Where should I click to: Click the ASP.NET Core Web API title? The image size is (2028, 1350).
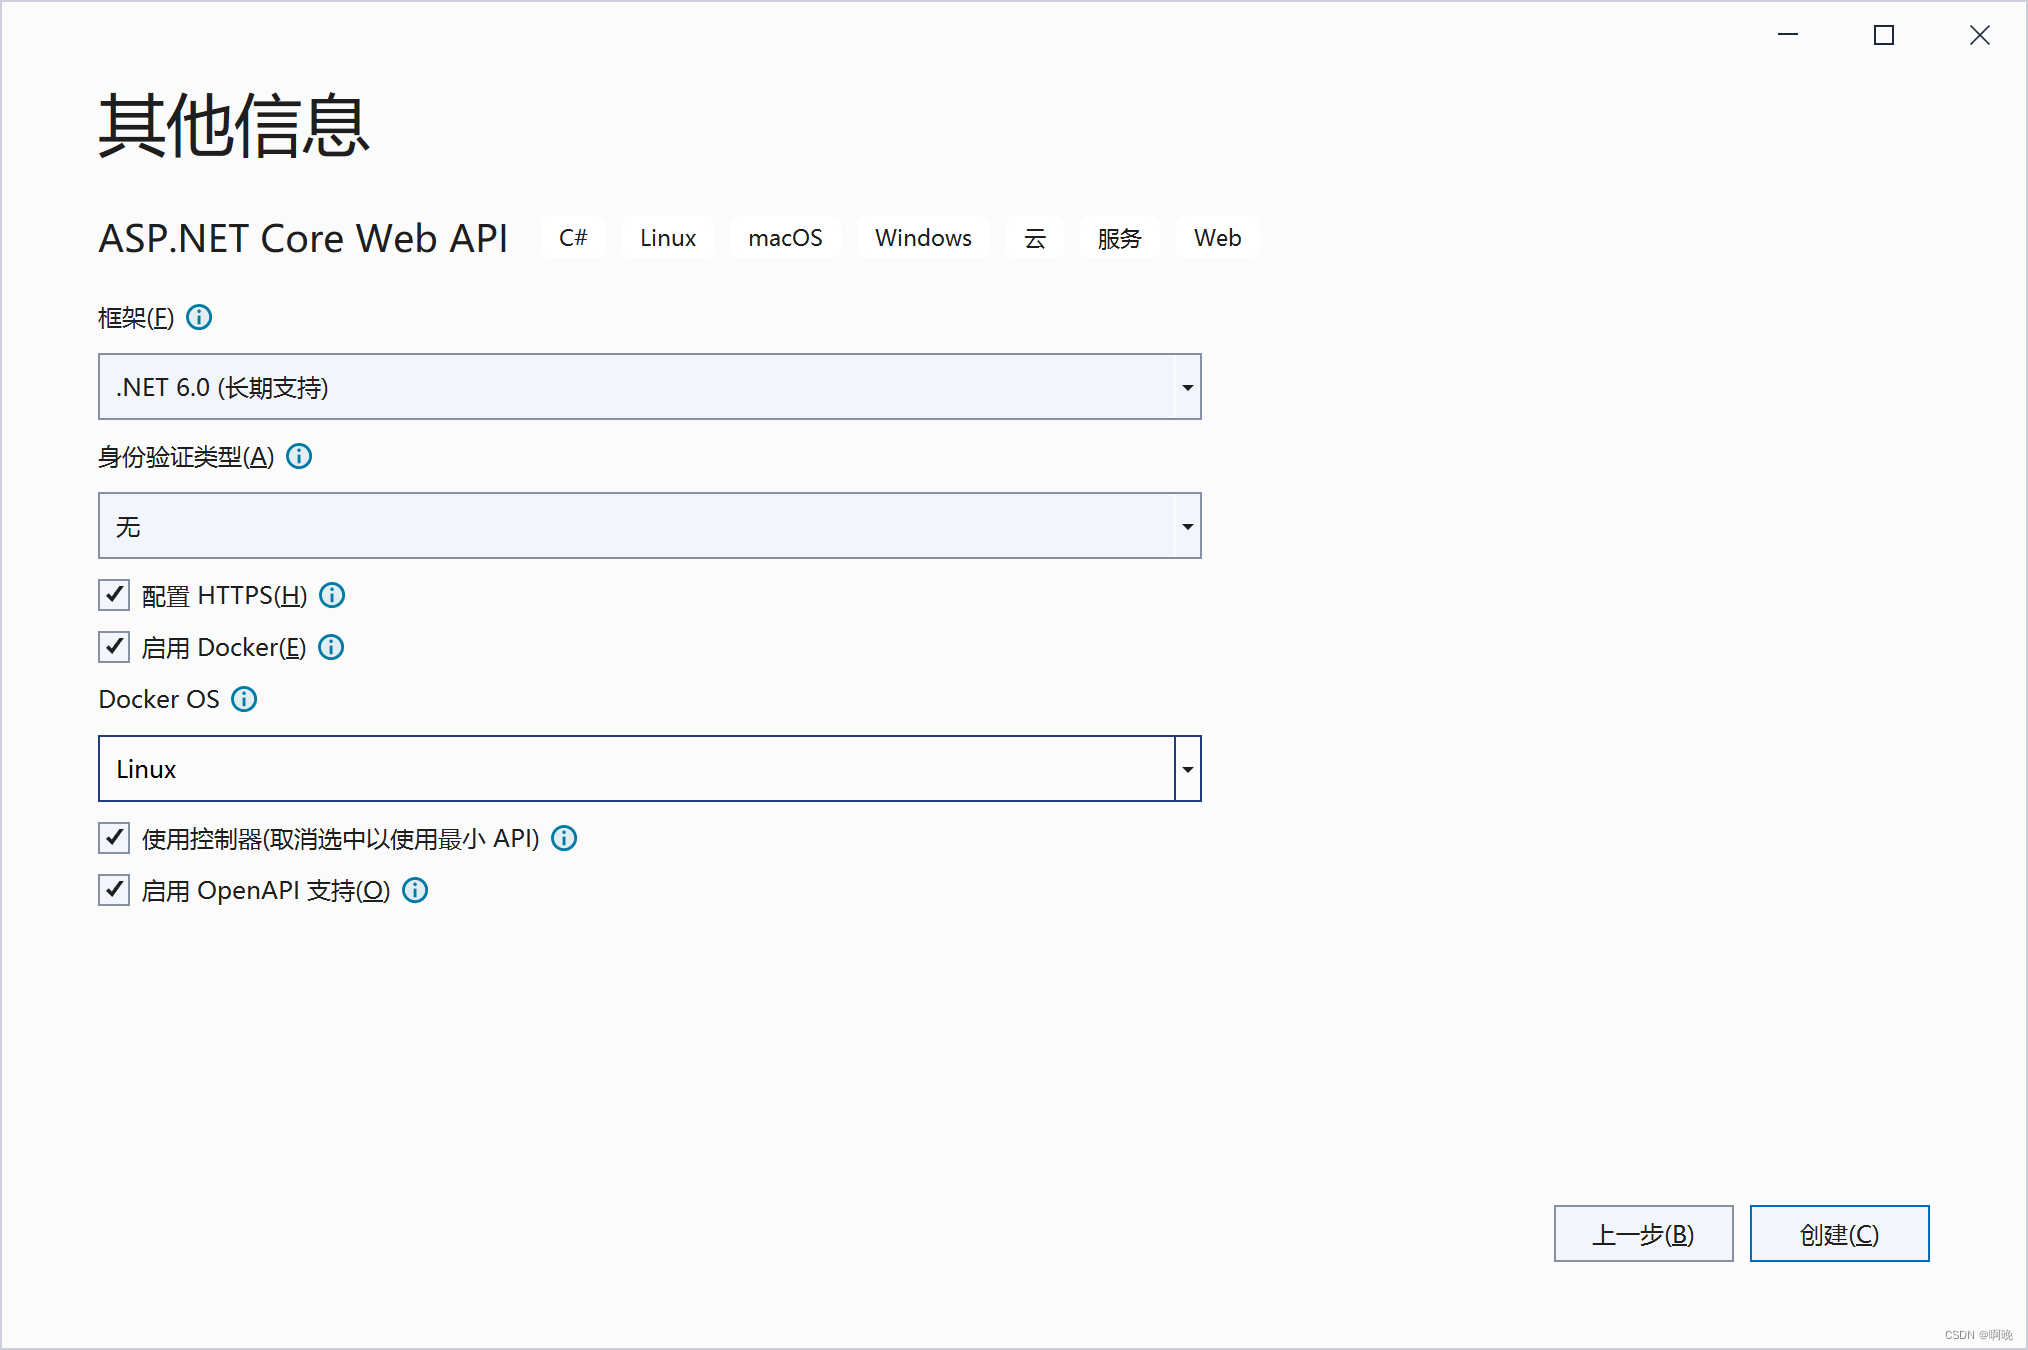click(303, 239)
